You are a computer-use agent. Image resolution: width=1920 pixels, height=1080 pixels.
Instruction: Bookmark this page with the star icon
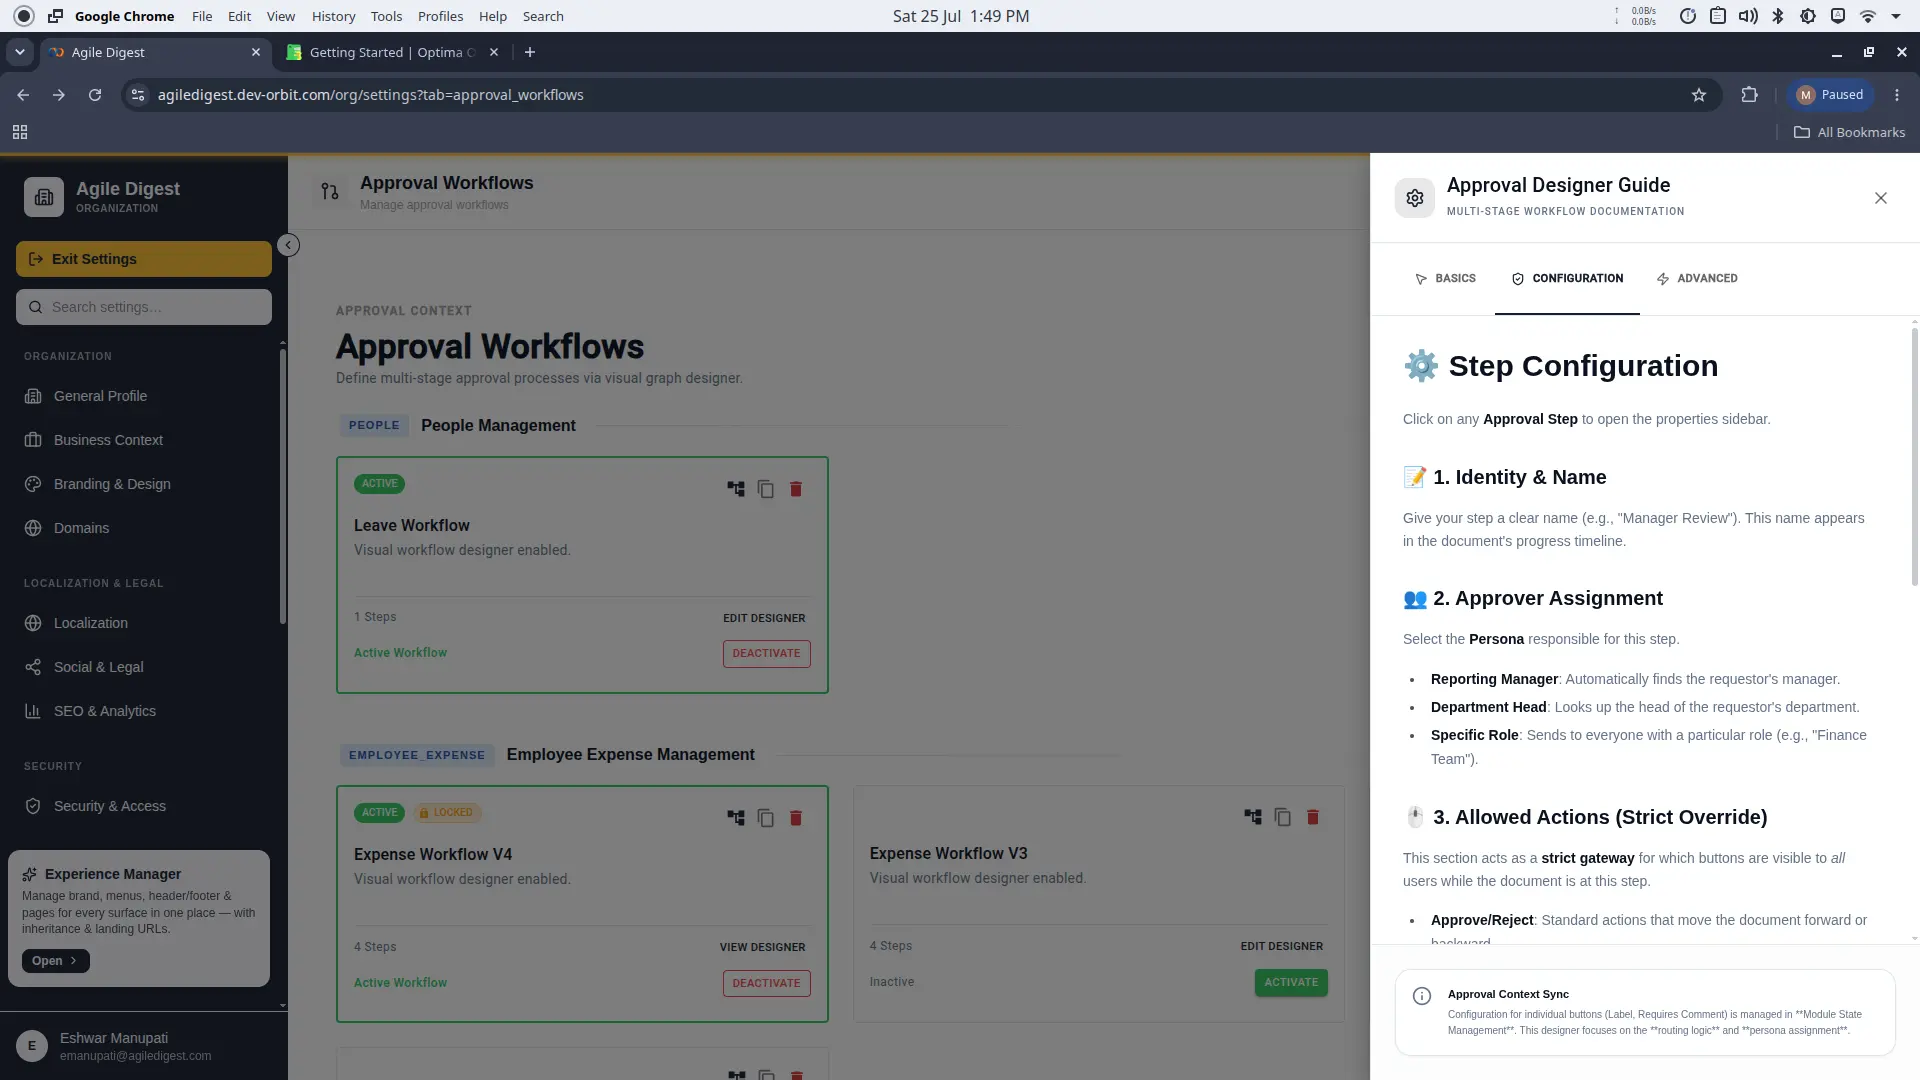coord(1699,95)
